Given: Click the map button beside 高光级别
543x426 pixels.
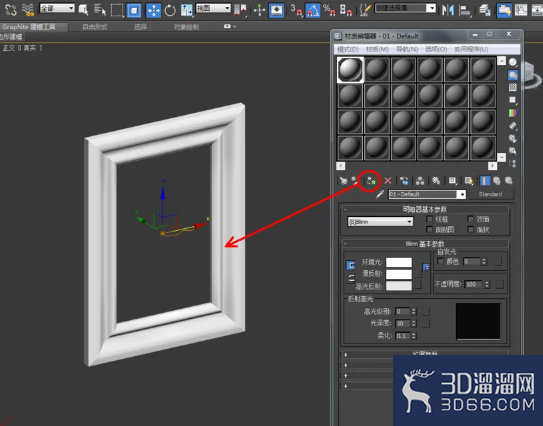Looking at the screenshot, I should click(426, 311).
